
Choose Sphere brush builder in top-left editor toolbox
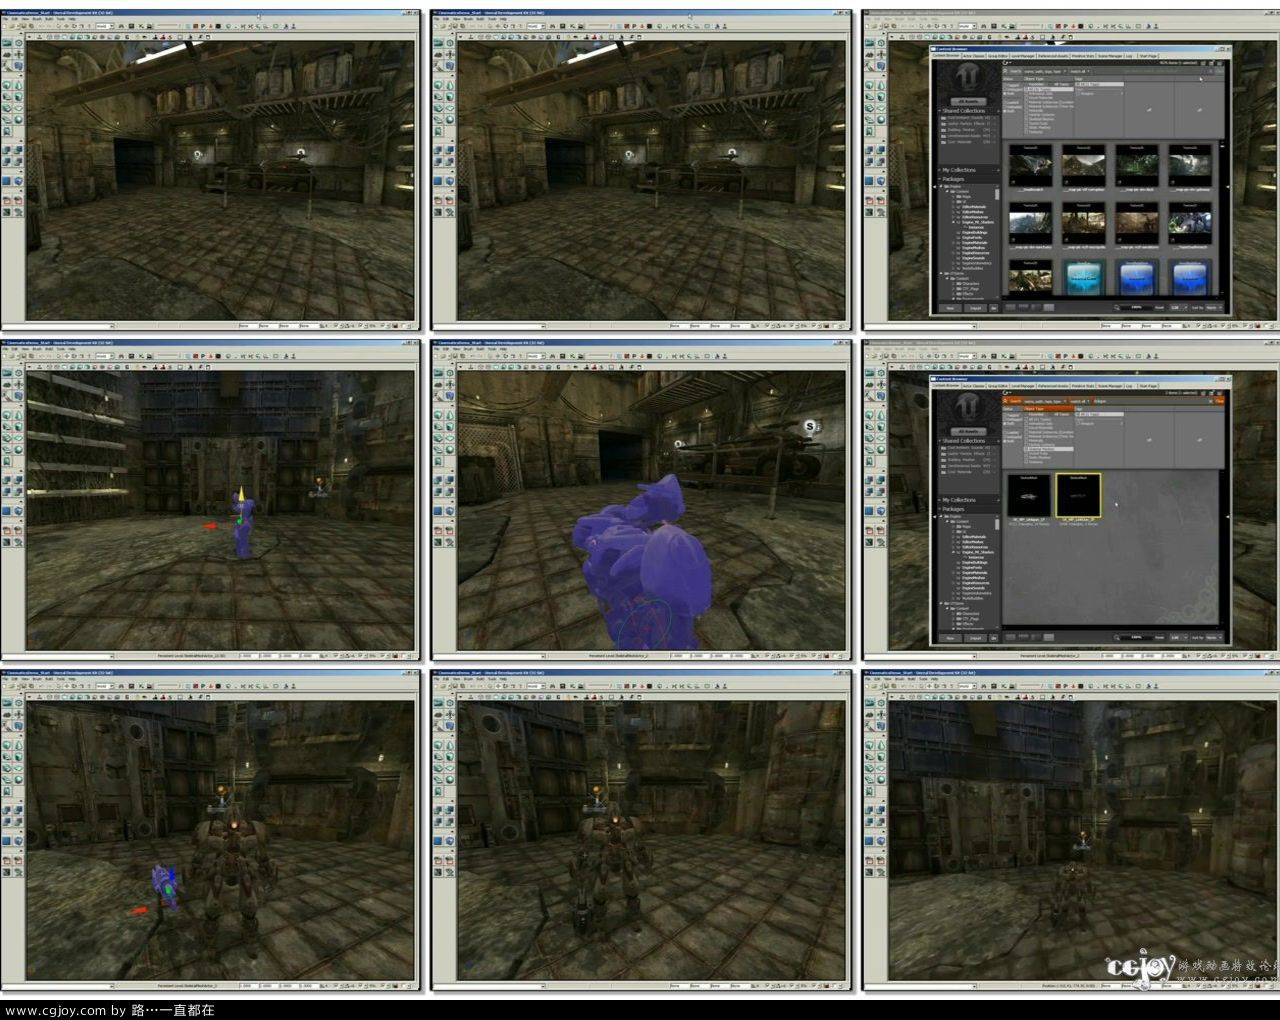[x=19, y=120]
